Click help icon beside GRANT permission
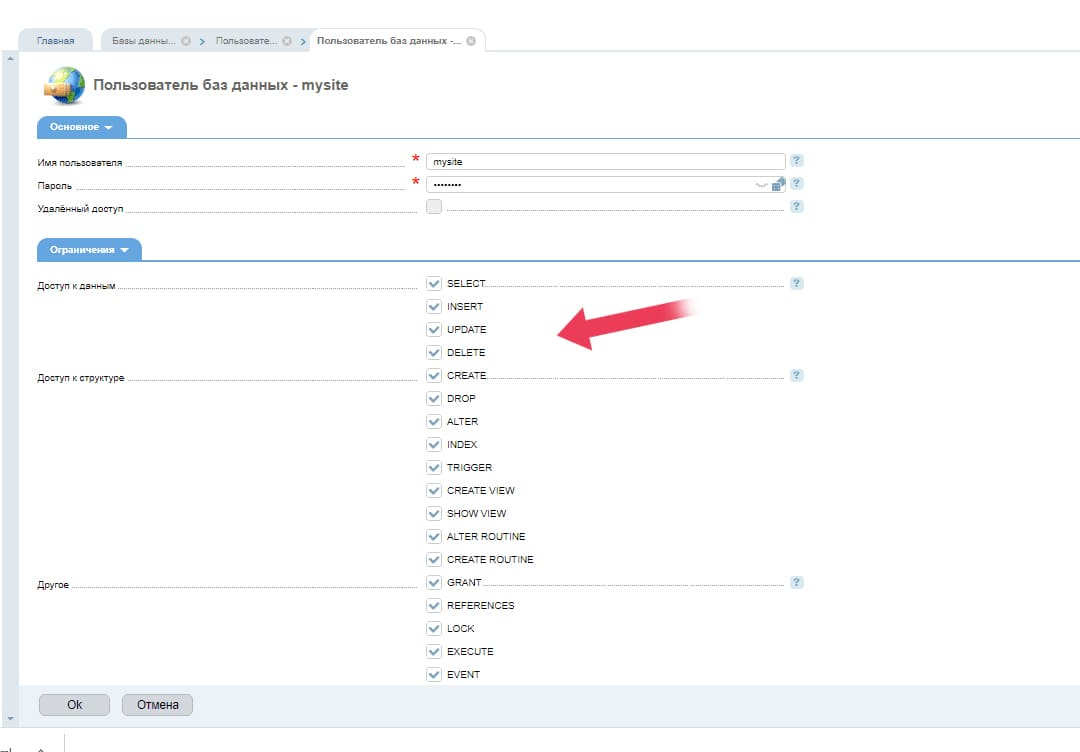Image resolution: width=1080 pixels, height=752 pixels. [796, 582]
